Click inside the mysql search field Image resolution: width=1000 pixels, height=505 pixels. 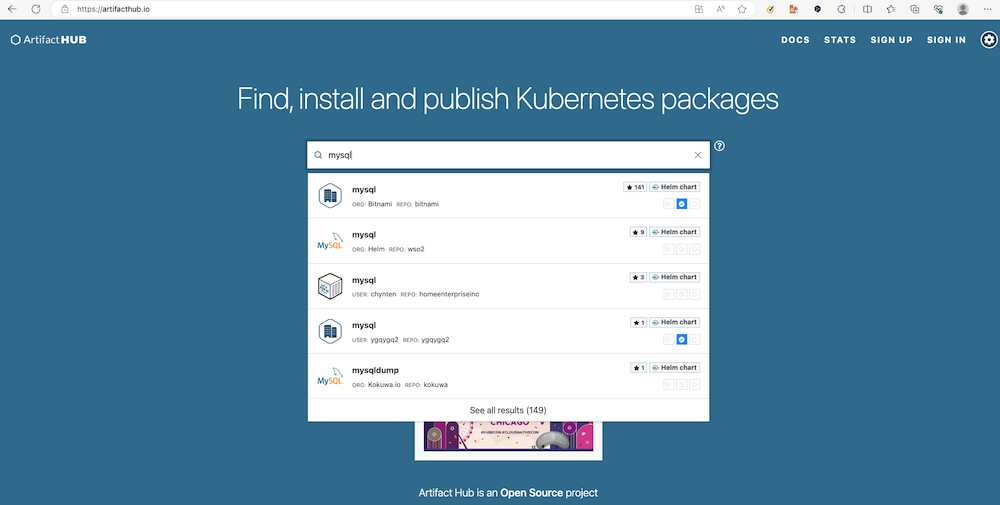(508, 155)
